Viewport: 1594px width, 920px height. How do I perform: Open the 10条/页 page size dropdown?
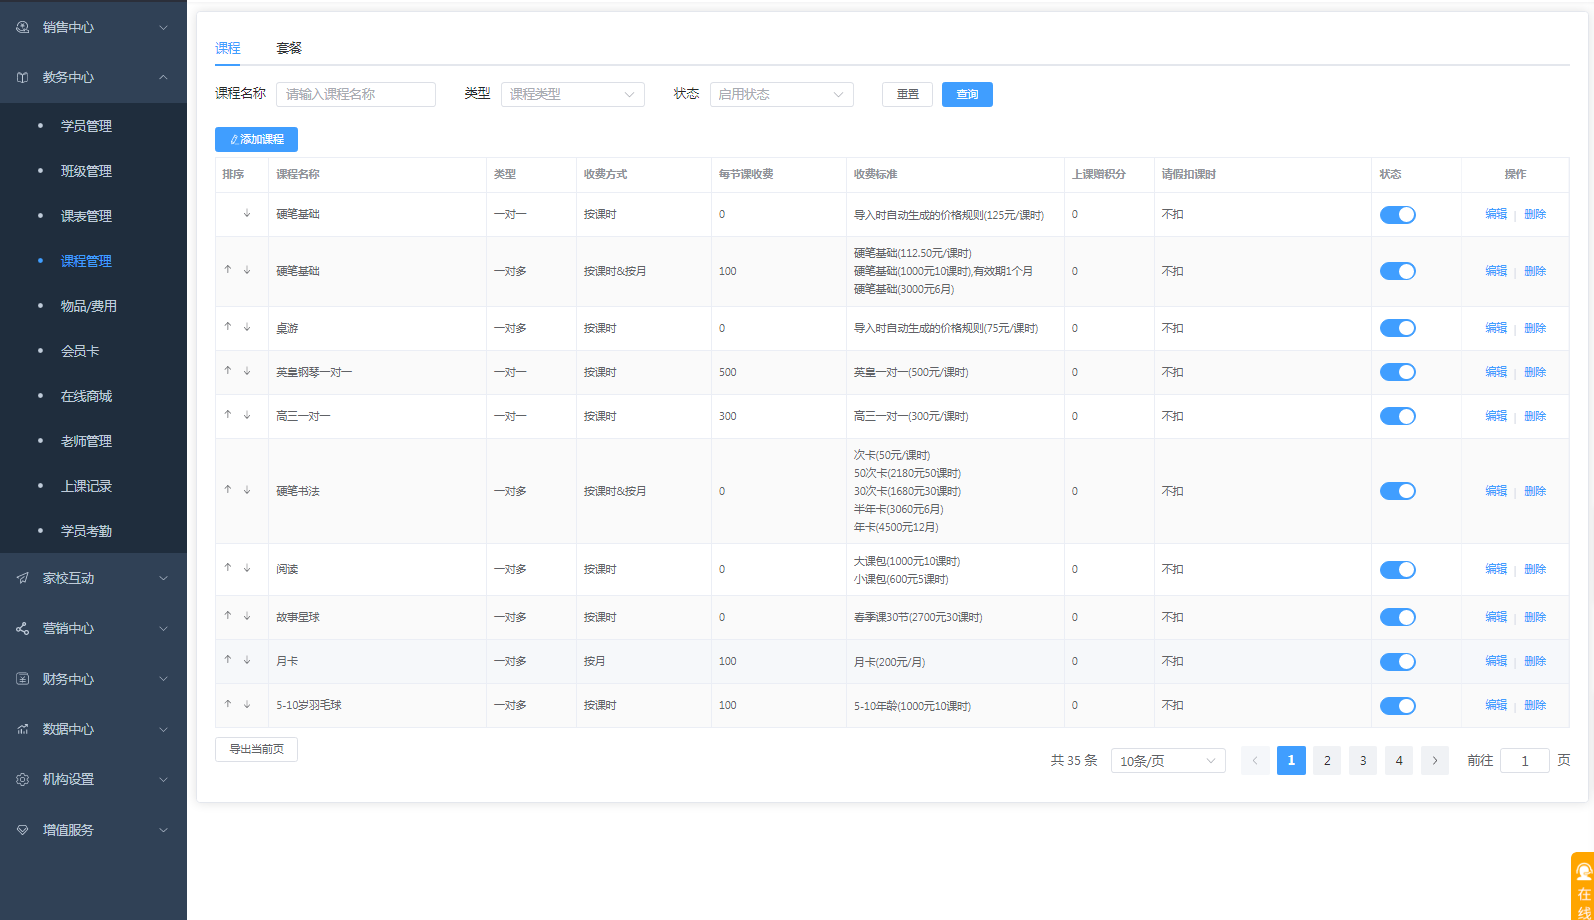click(1168, 761)
